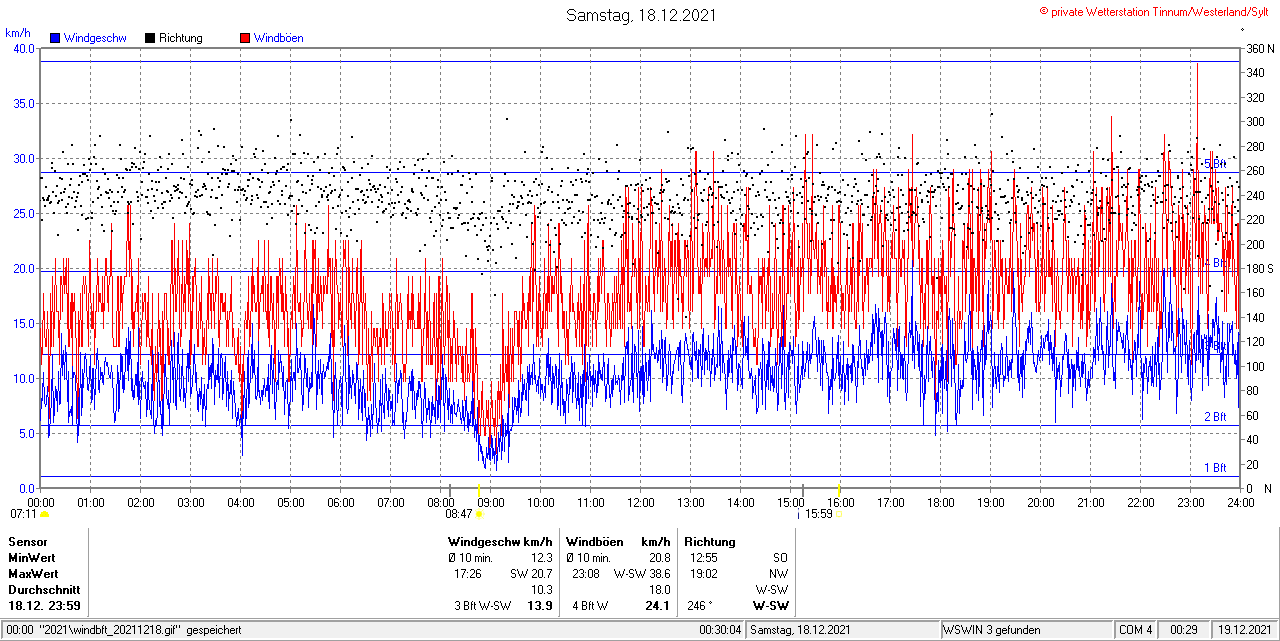Click the 5 Bft threshold label
Screen dimensions: 1280x641
1214,164
